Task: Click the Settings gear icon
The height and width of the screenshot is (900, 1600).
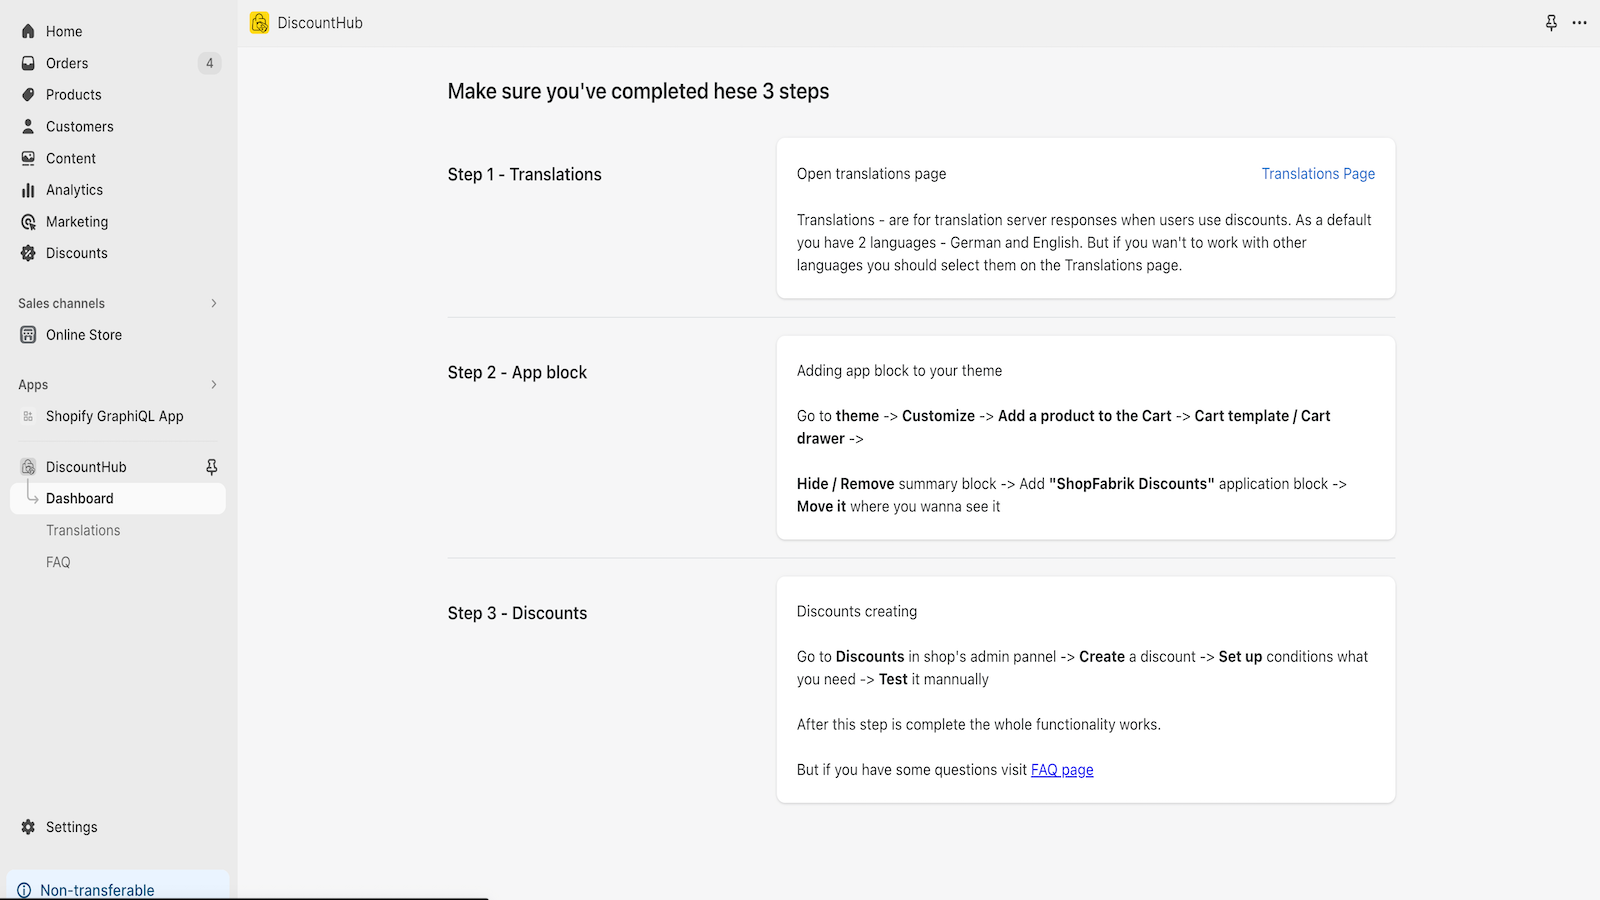Action: click(28, 827)
